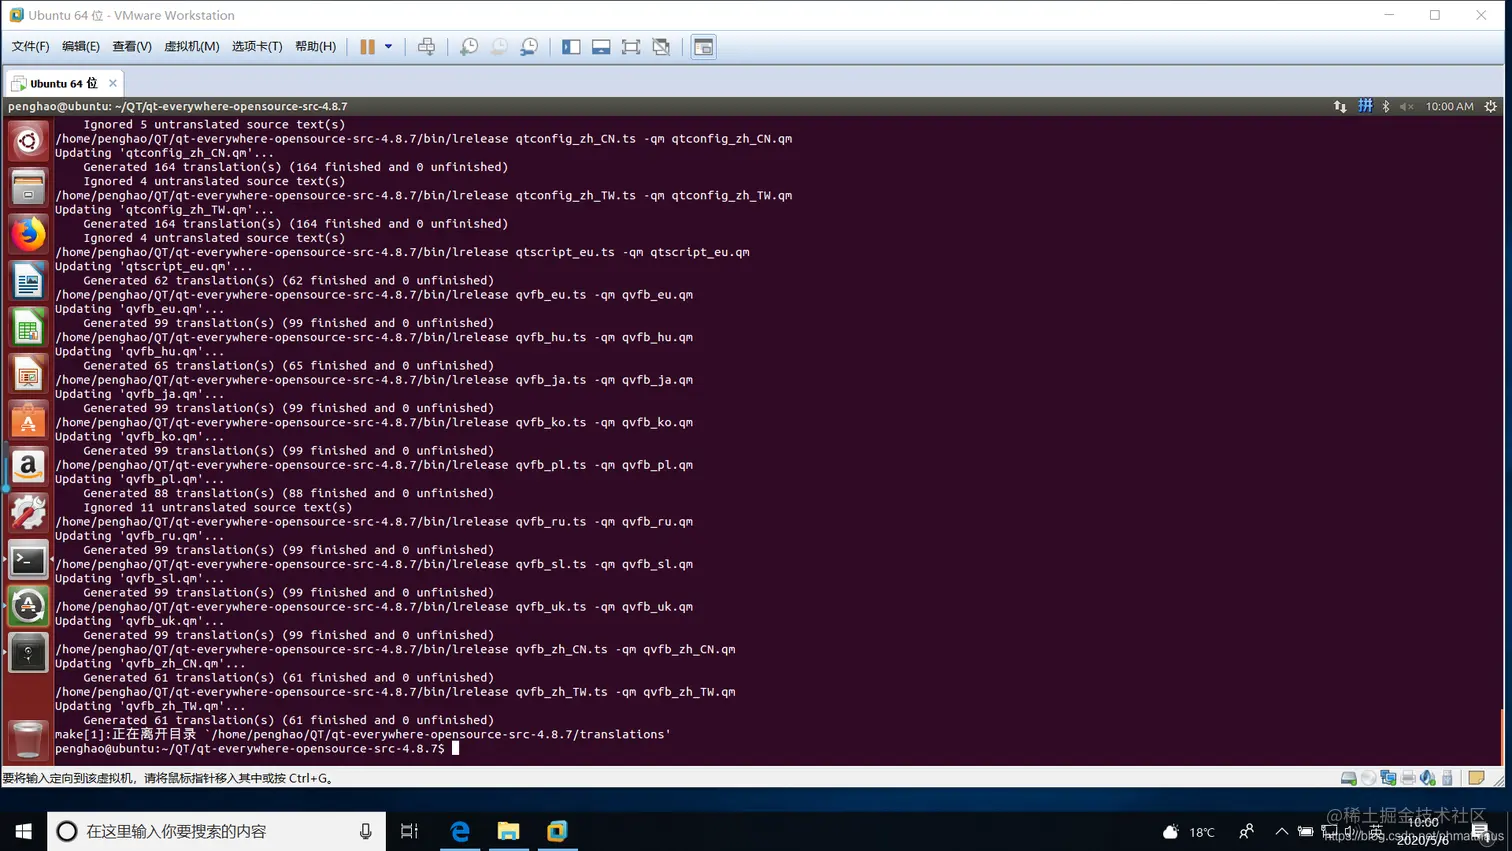Open the Ubuntu Dash search launcher
Viewport: 1512px width, 851px height.
point(28,141)
